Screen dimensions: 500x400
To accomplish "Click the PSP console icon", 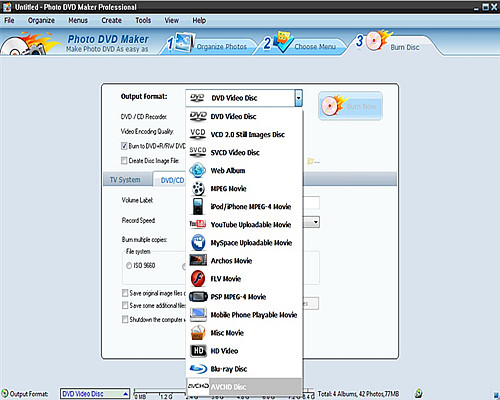I will (x=198, y=296).
